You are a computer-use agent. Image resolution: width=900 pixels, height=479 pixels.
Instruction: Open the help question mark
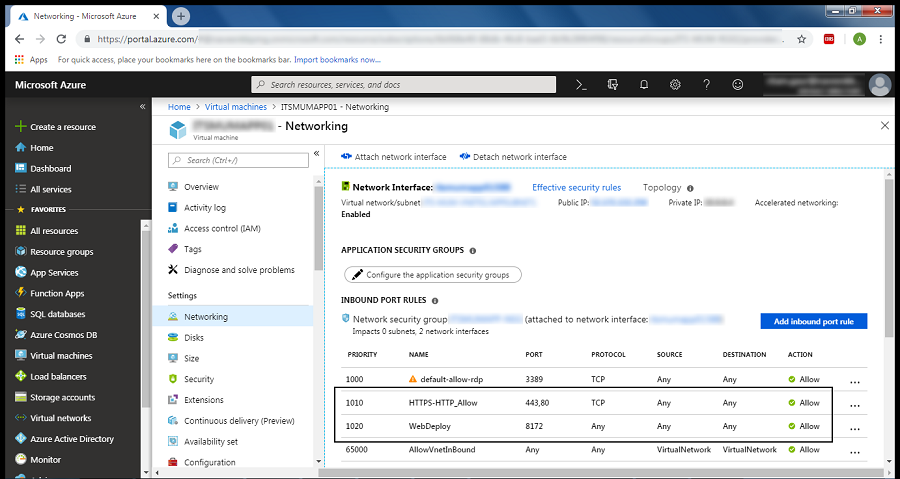(707, 85)
